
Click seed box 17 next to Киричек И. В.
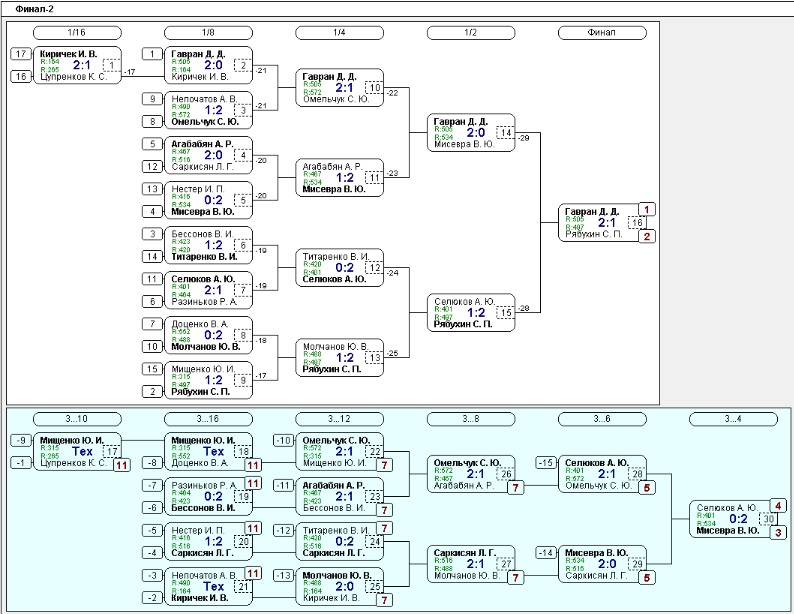tap(21, 54)
